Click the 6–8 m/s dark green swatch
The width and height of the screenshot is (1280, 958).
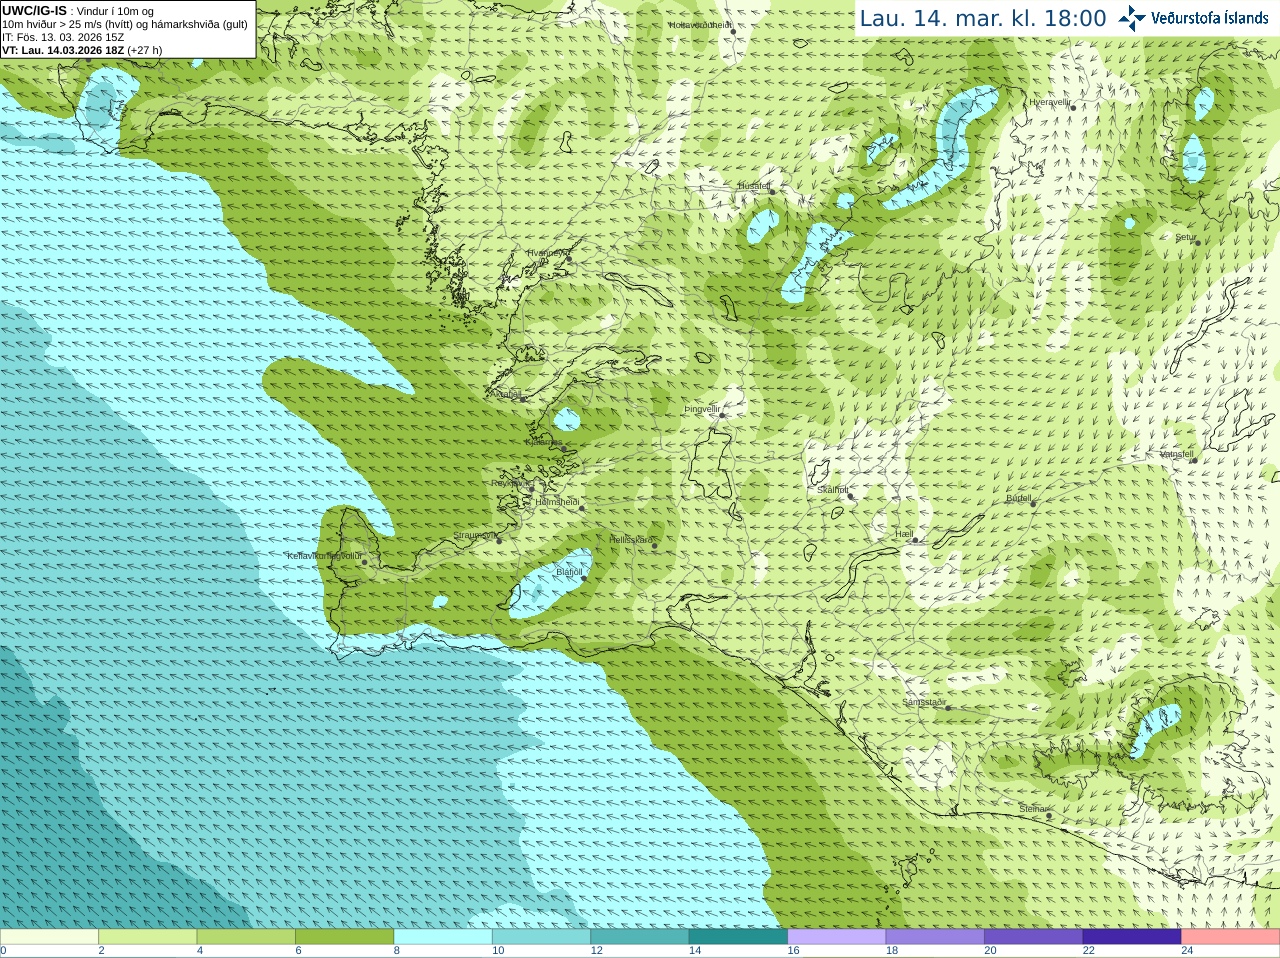coord(344,937)
